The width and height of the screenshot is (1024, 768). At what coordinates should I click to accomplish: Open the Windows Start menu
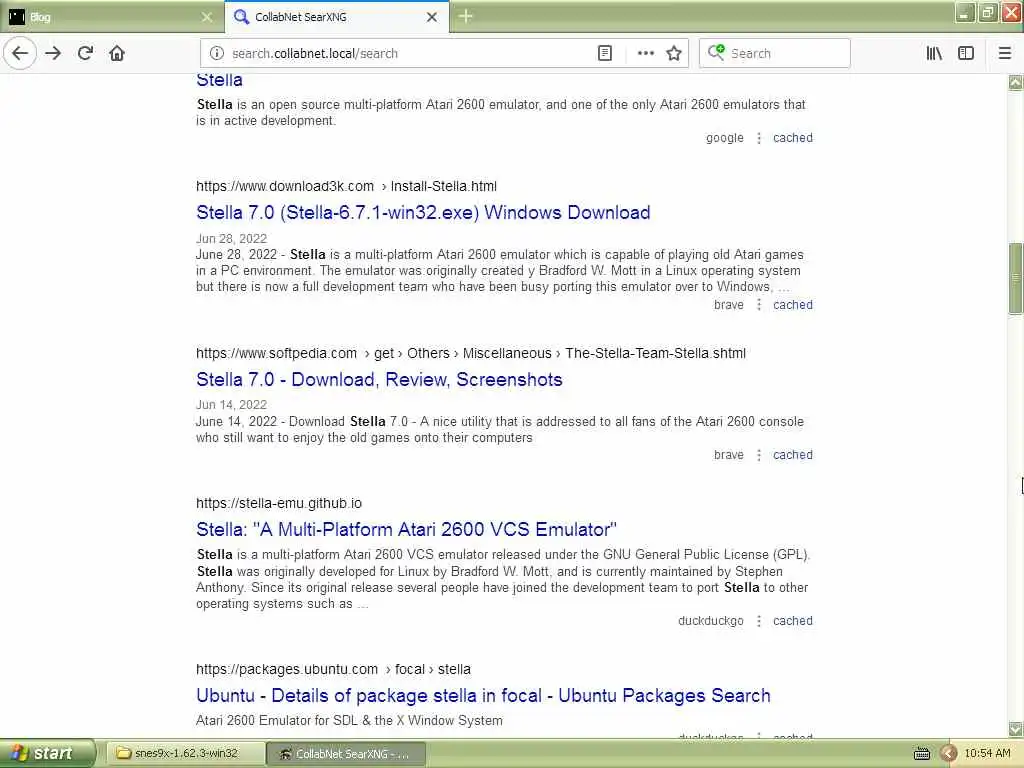coord(46,754)
